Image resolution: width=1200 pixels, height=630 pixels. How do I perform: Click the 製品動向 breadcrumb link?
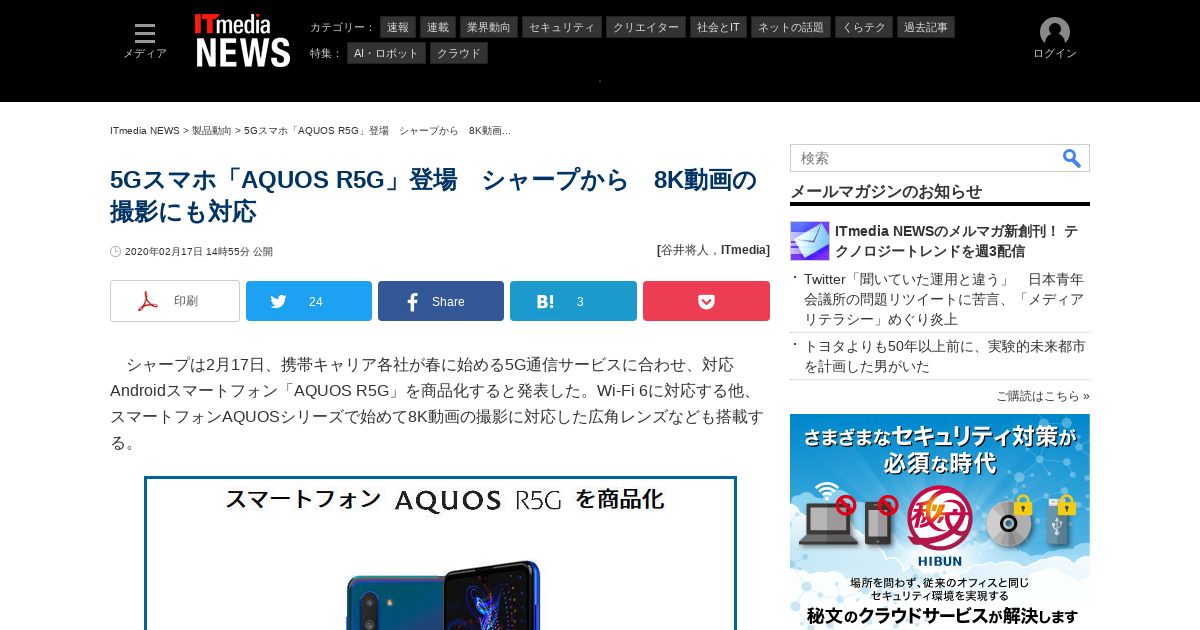212,131
